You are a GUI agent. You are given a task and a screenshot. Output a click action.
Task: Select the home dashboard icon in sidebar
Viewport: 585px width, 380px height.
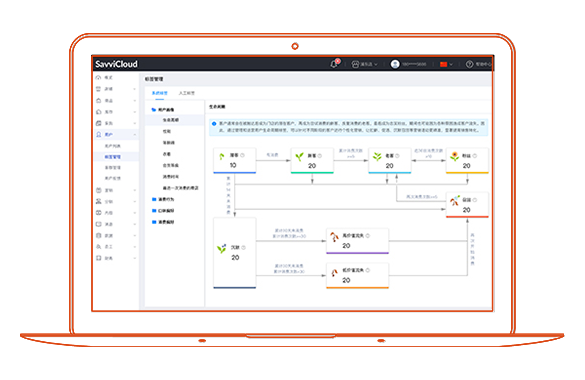[98, 78]
